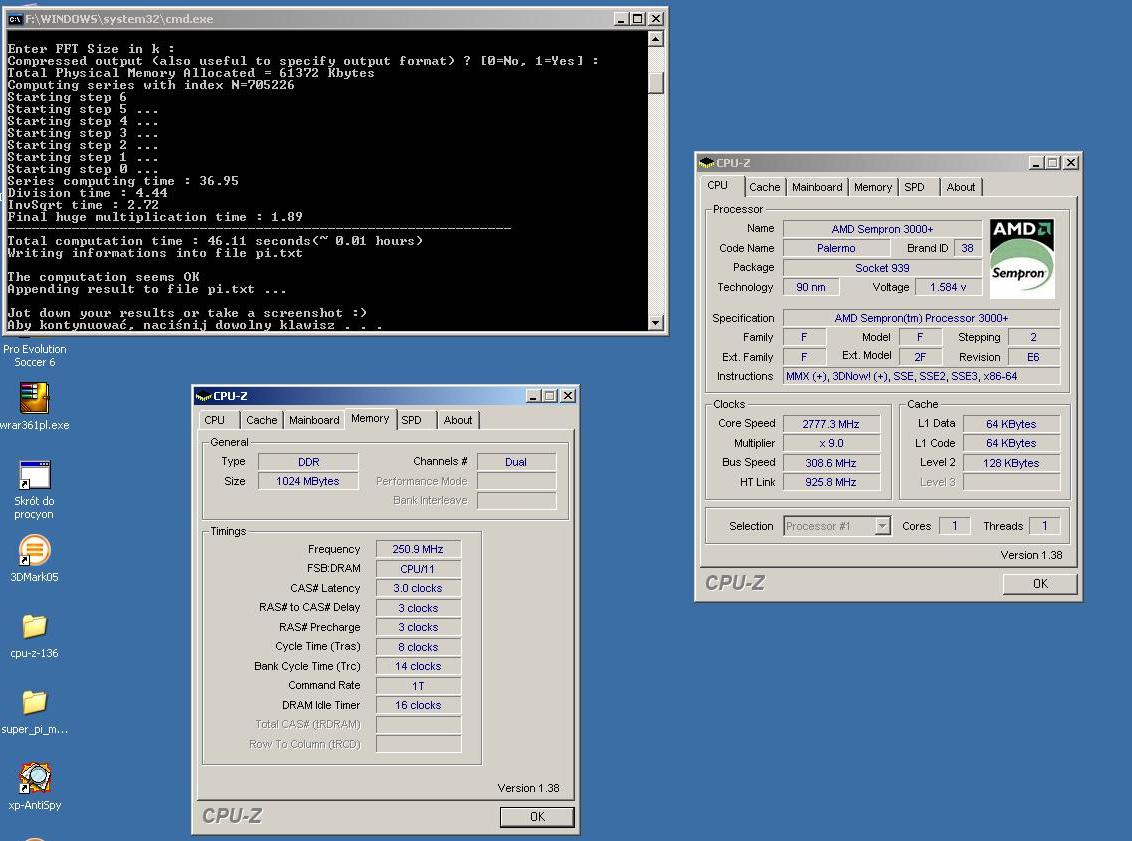The image size is (1132, 841).
Task: Close the CPU-Z Memory window
Action: (568, 396)
